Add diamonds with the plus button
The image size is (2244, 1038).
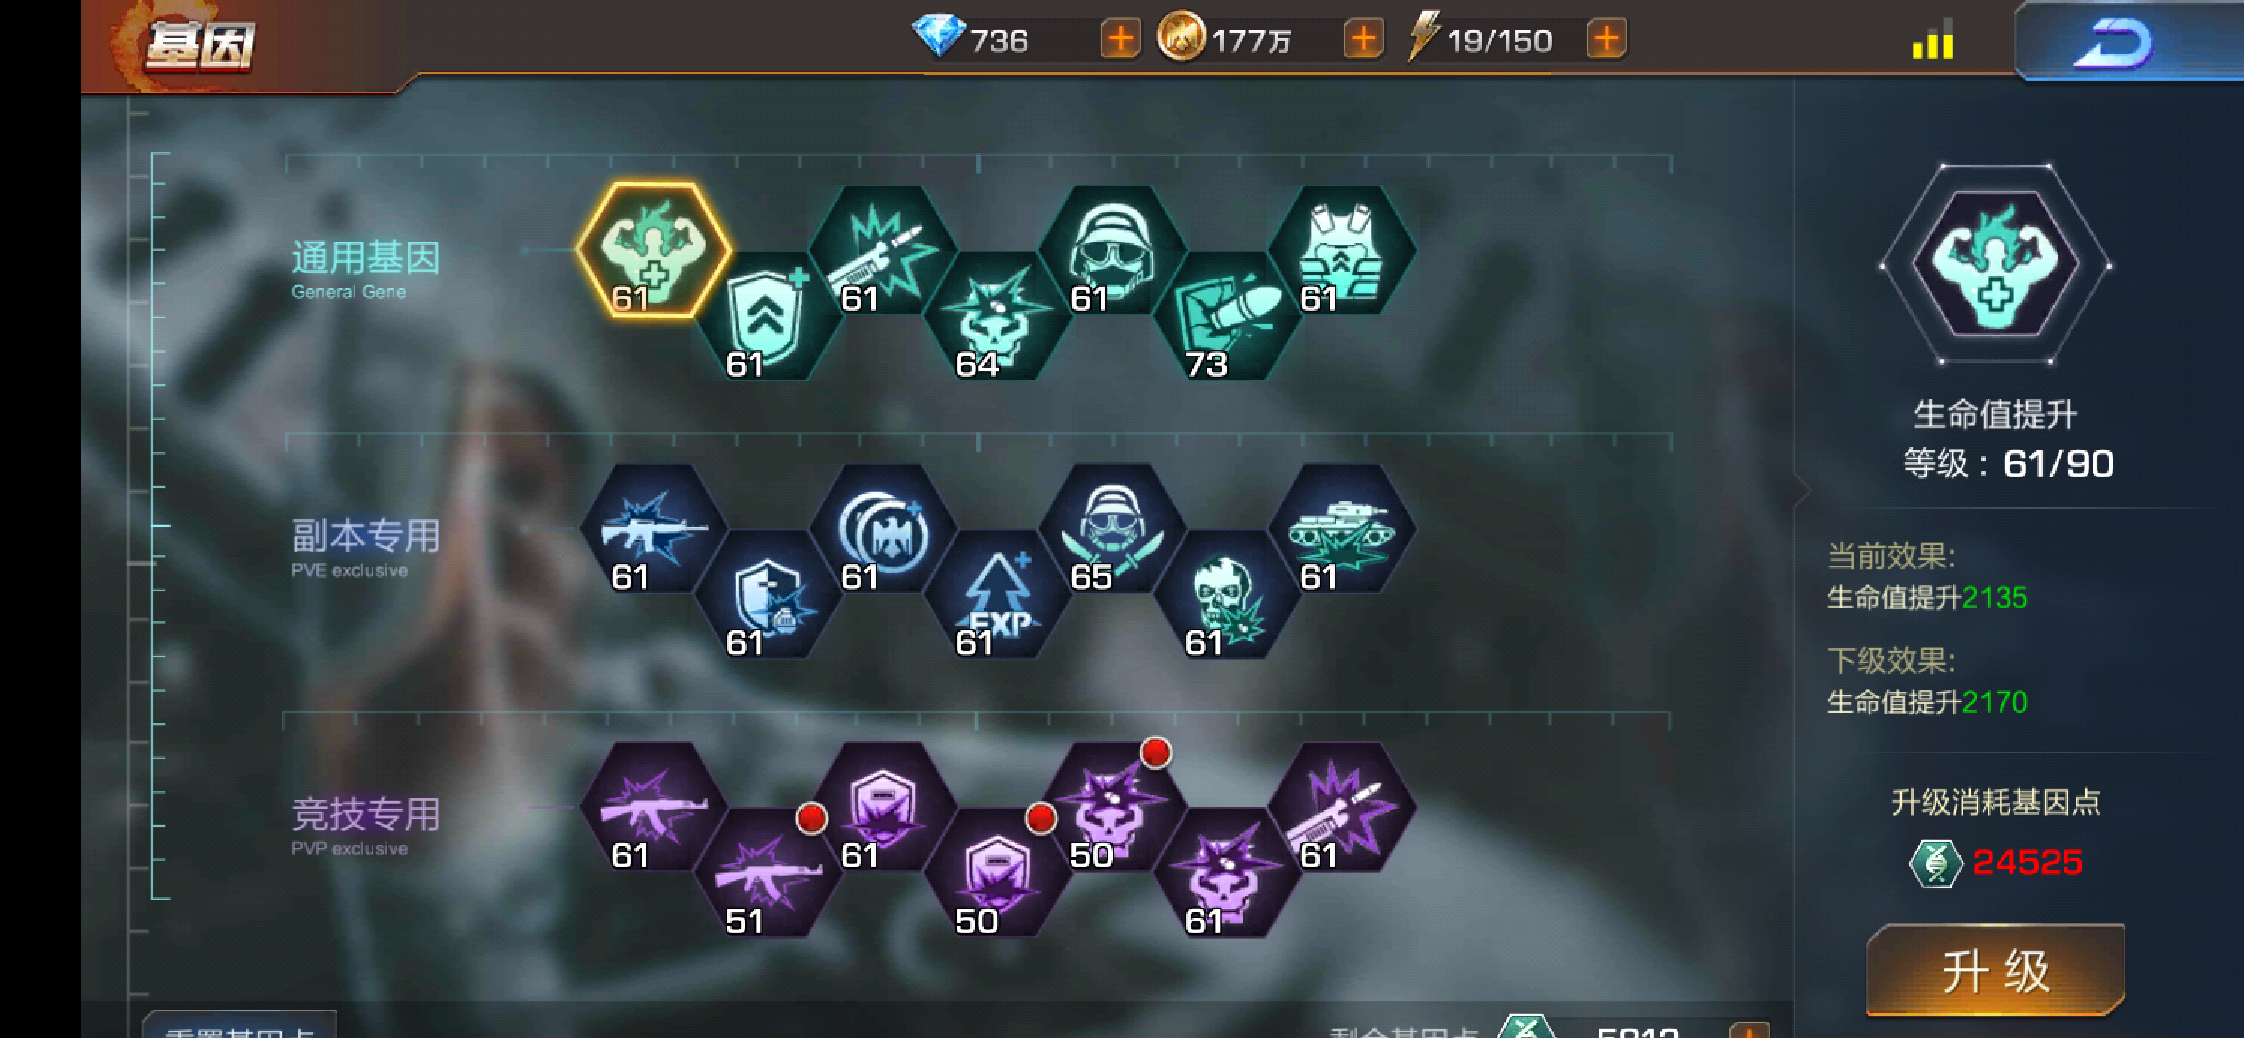click(1120, 40)
